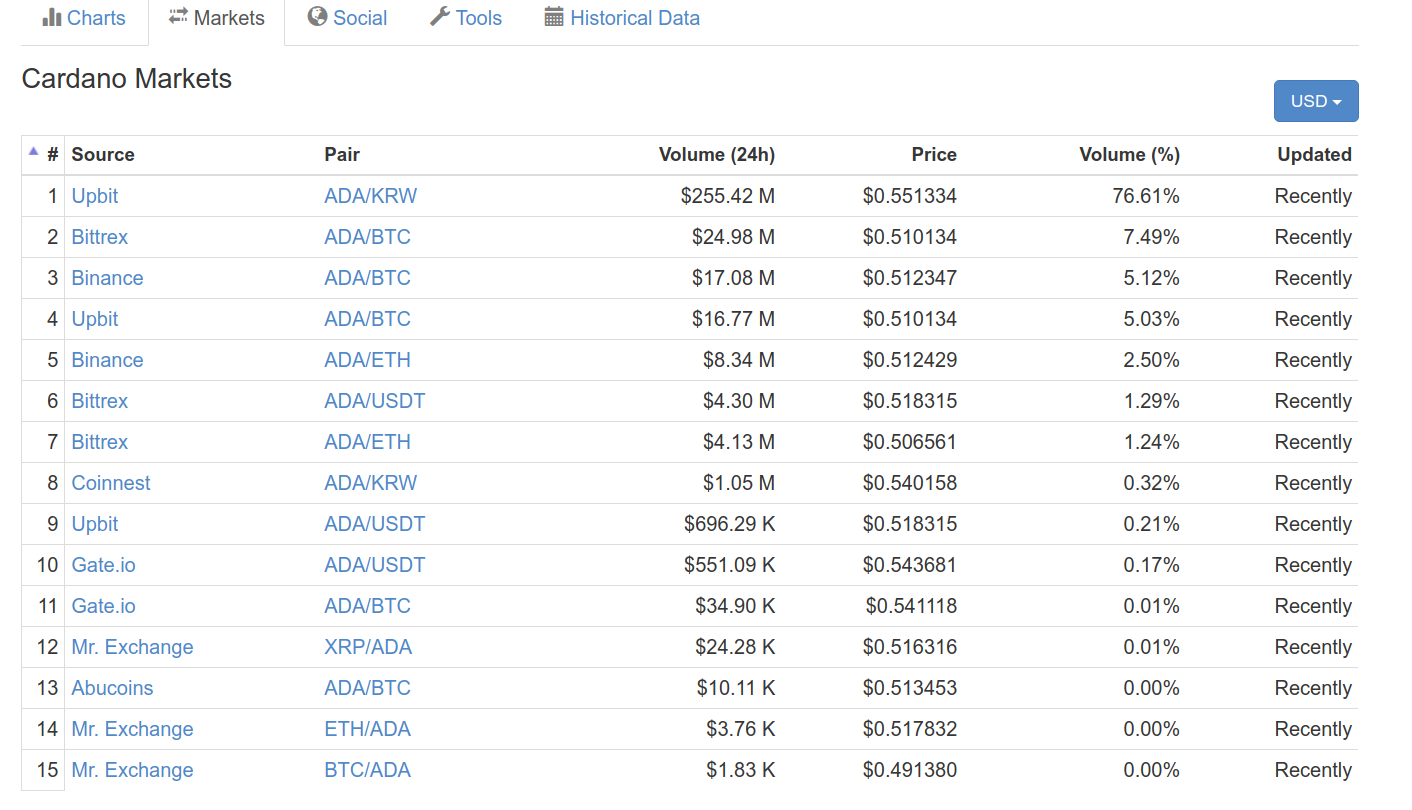Select the $255.42 M volume cell

[x=728, y=196]
